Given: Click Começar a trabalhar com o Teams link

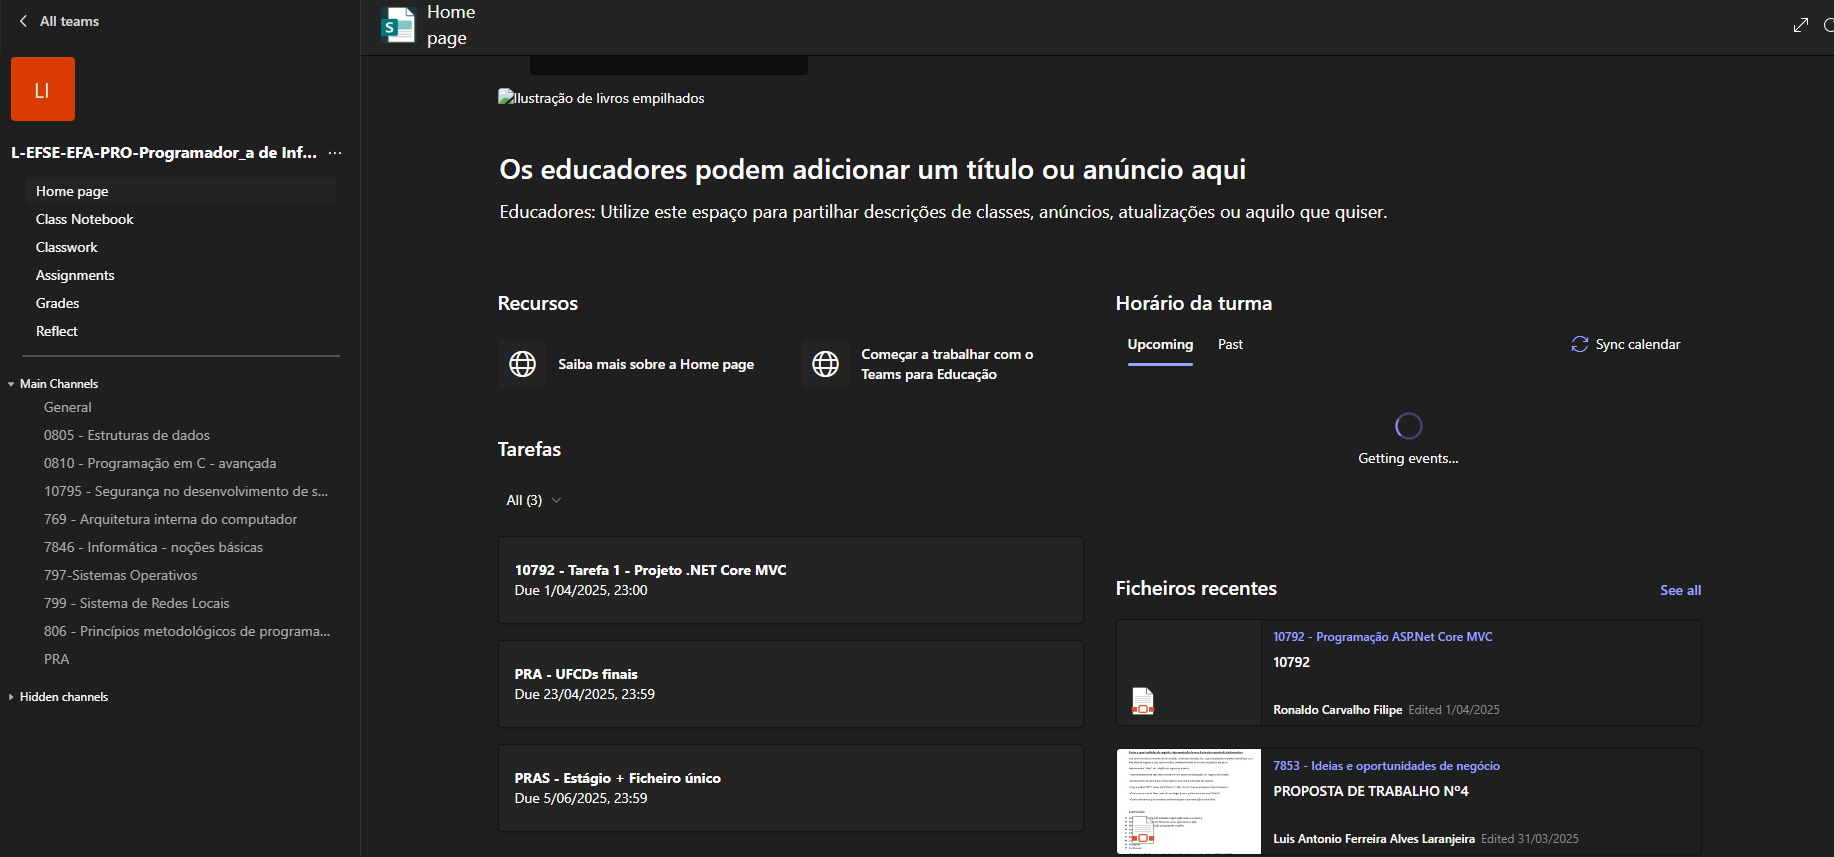Looking at the screenshot, I should pyautogui.click(x=947, y=364).
